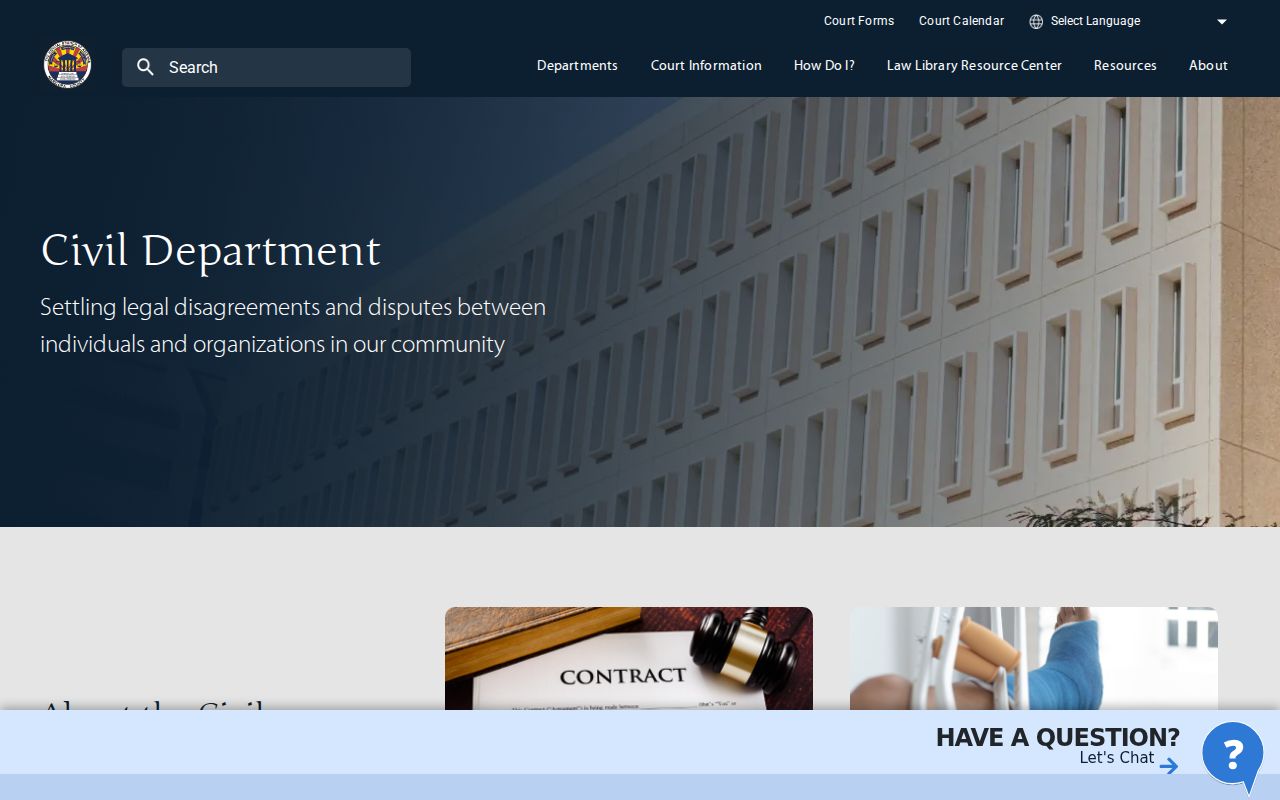Go to Court Forms link
This screenshot has width=1280, height=800.
tap(859, 21)
